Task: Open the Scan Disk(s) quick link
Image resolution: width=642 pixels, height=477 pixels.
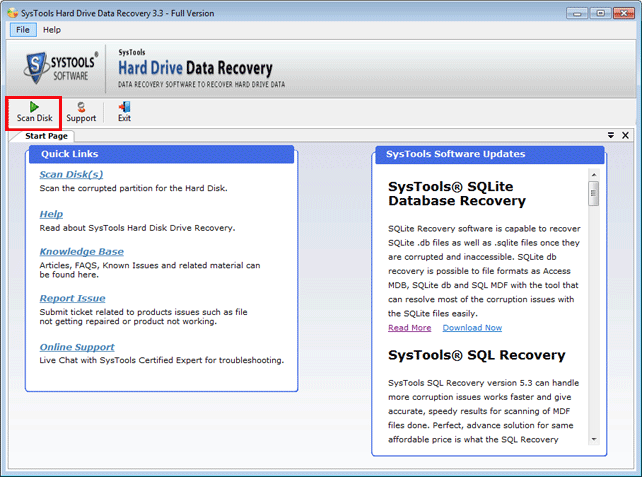Action: coord(71,175)
